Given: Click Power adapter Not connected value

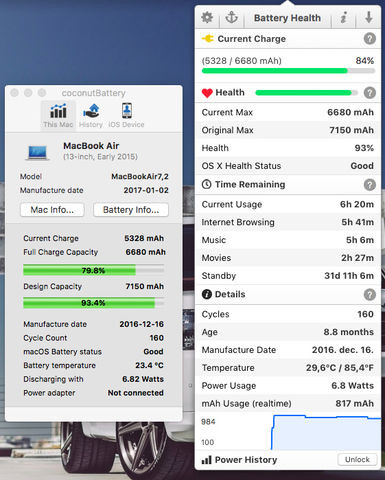Looking at the screenshot, I should pos(135,393).
